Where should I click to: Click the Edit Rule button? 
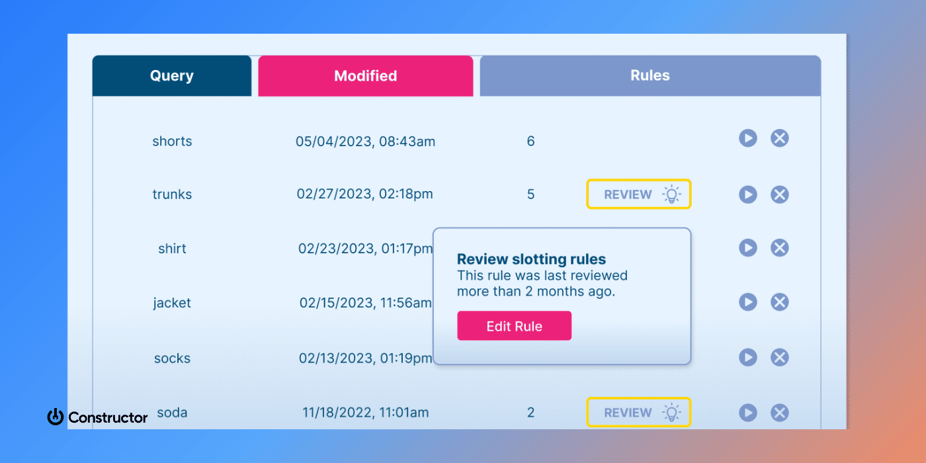514,326
